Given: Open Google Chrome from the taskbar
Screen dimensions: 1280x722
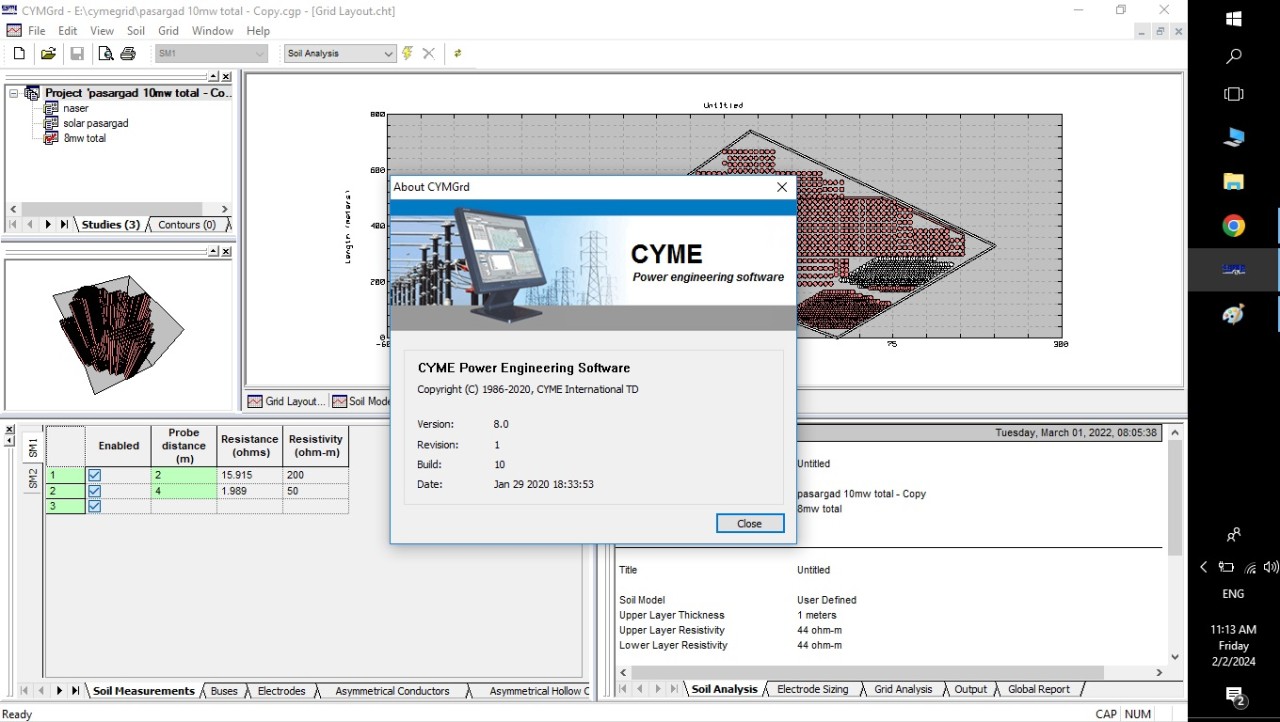Looking at the screenshot, I should [1234, 226].
